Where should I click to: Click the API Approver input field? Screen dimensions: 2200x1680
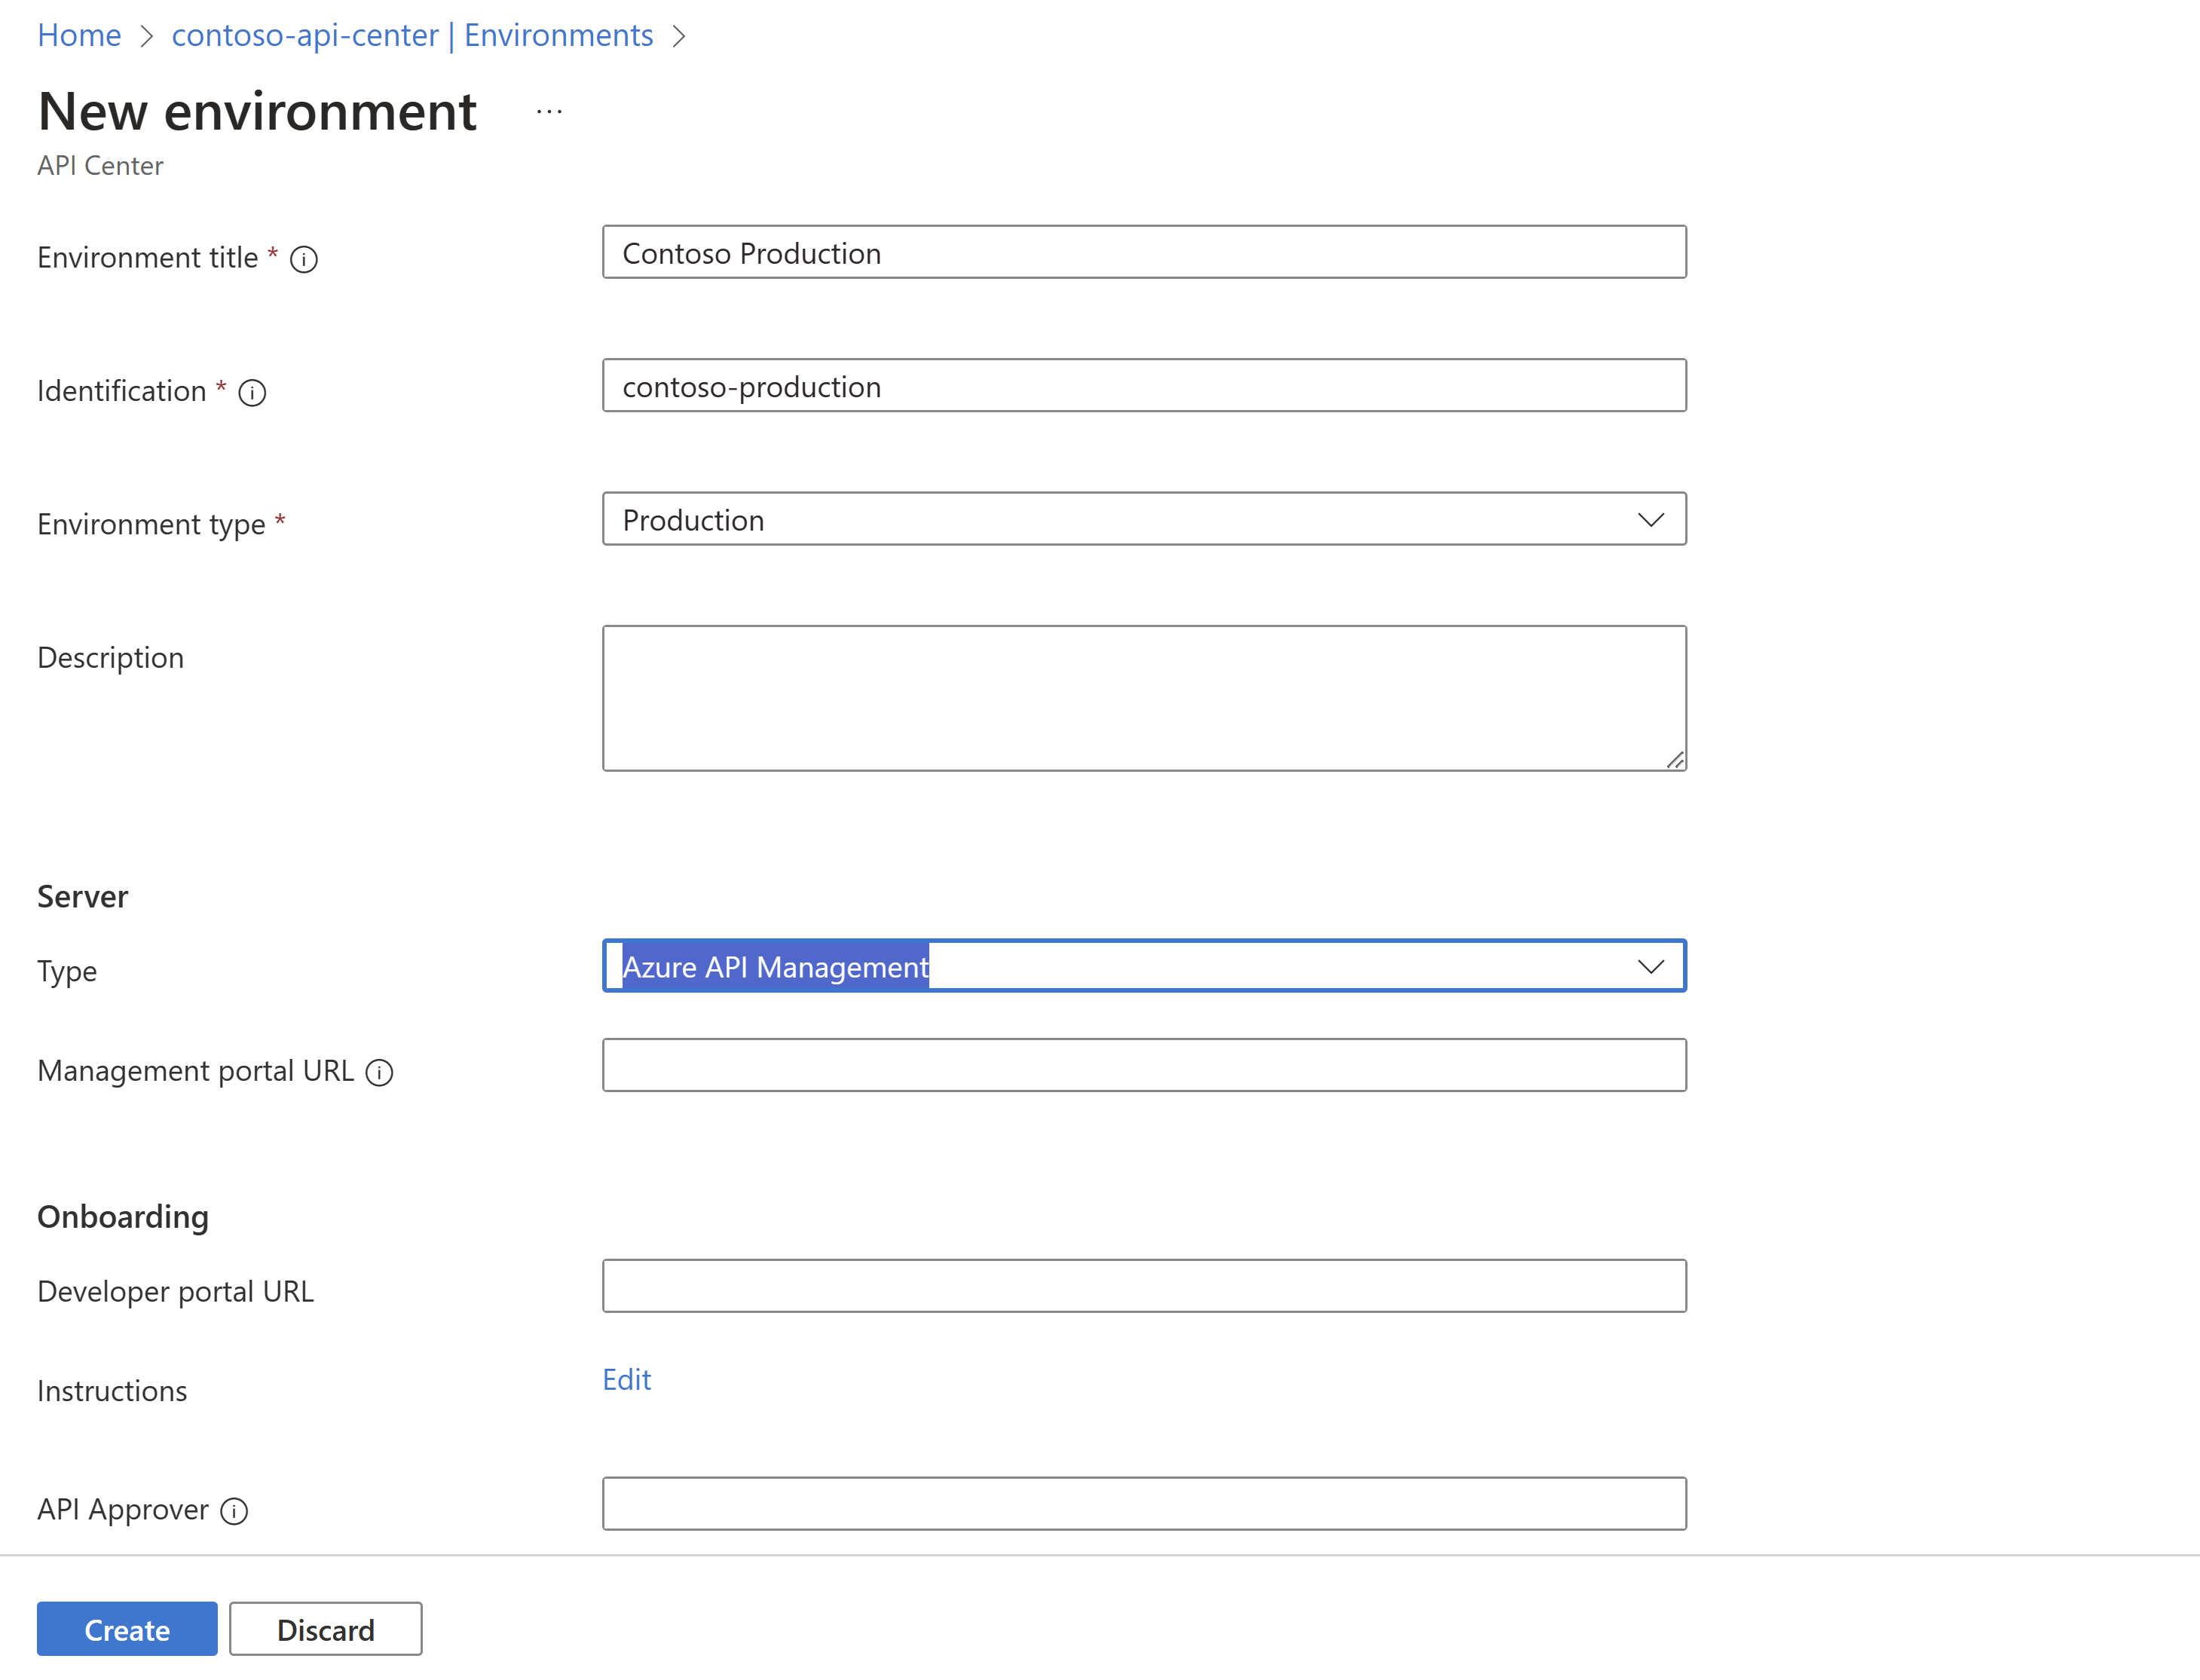pos(1145,1507)
